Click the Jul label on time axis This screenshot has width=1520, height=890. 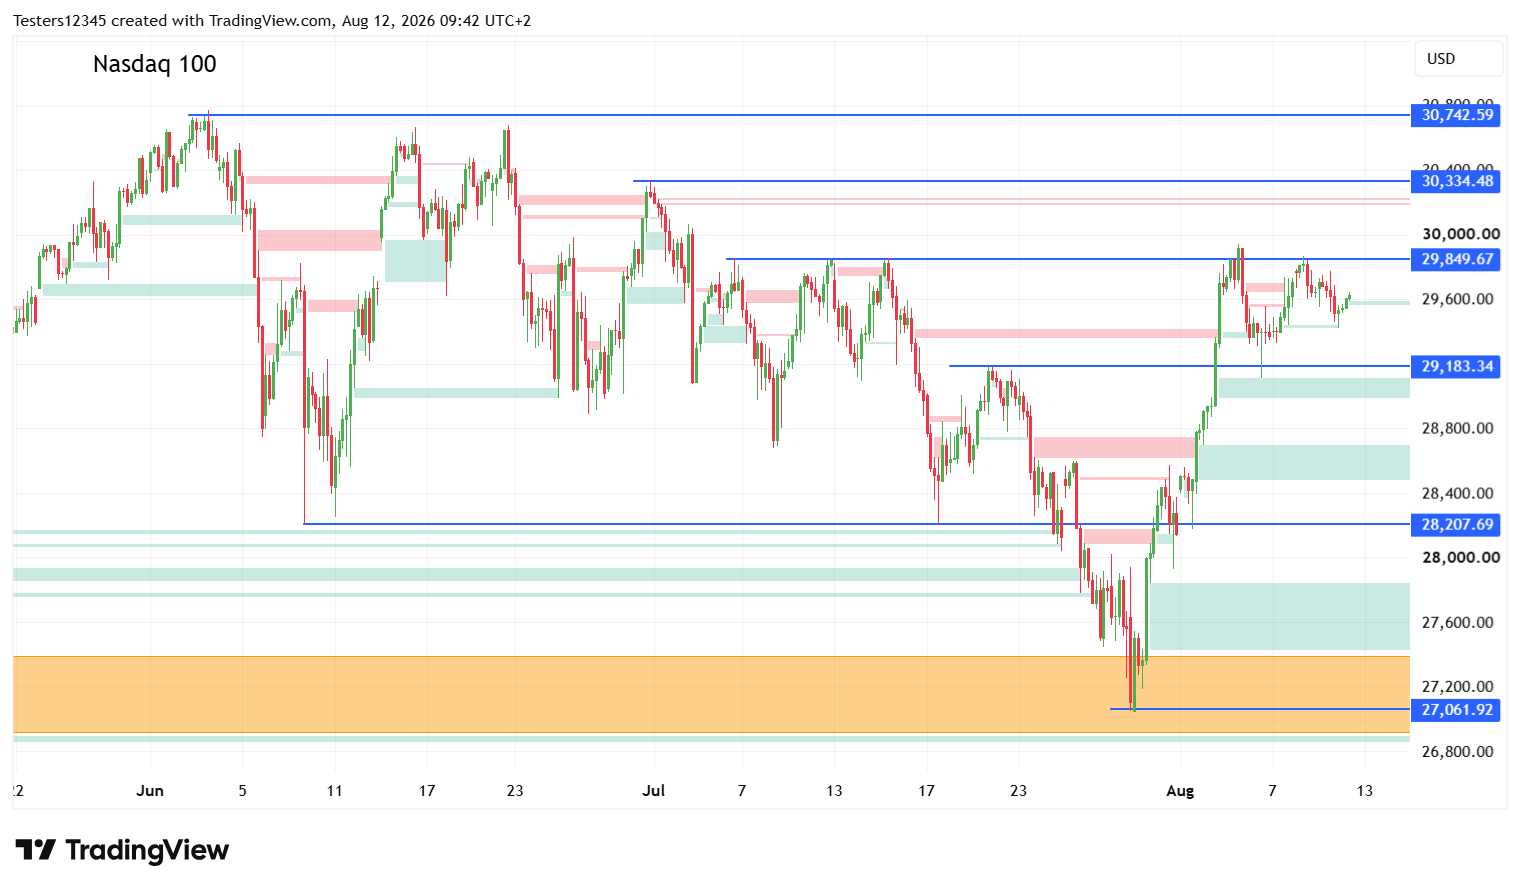click(653, 790)
